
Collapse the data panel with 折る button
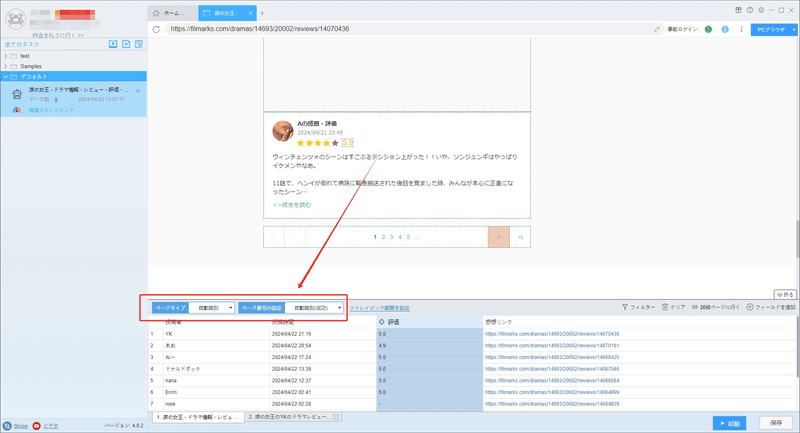tap(785, 294)
